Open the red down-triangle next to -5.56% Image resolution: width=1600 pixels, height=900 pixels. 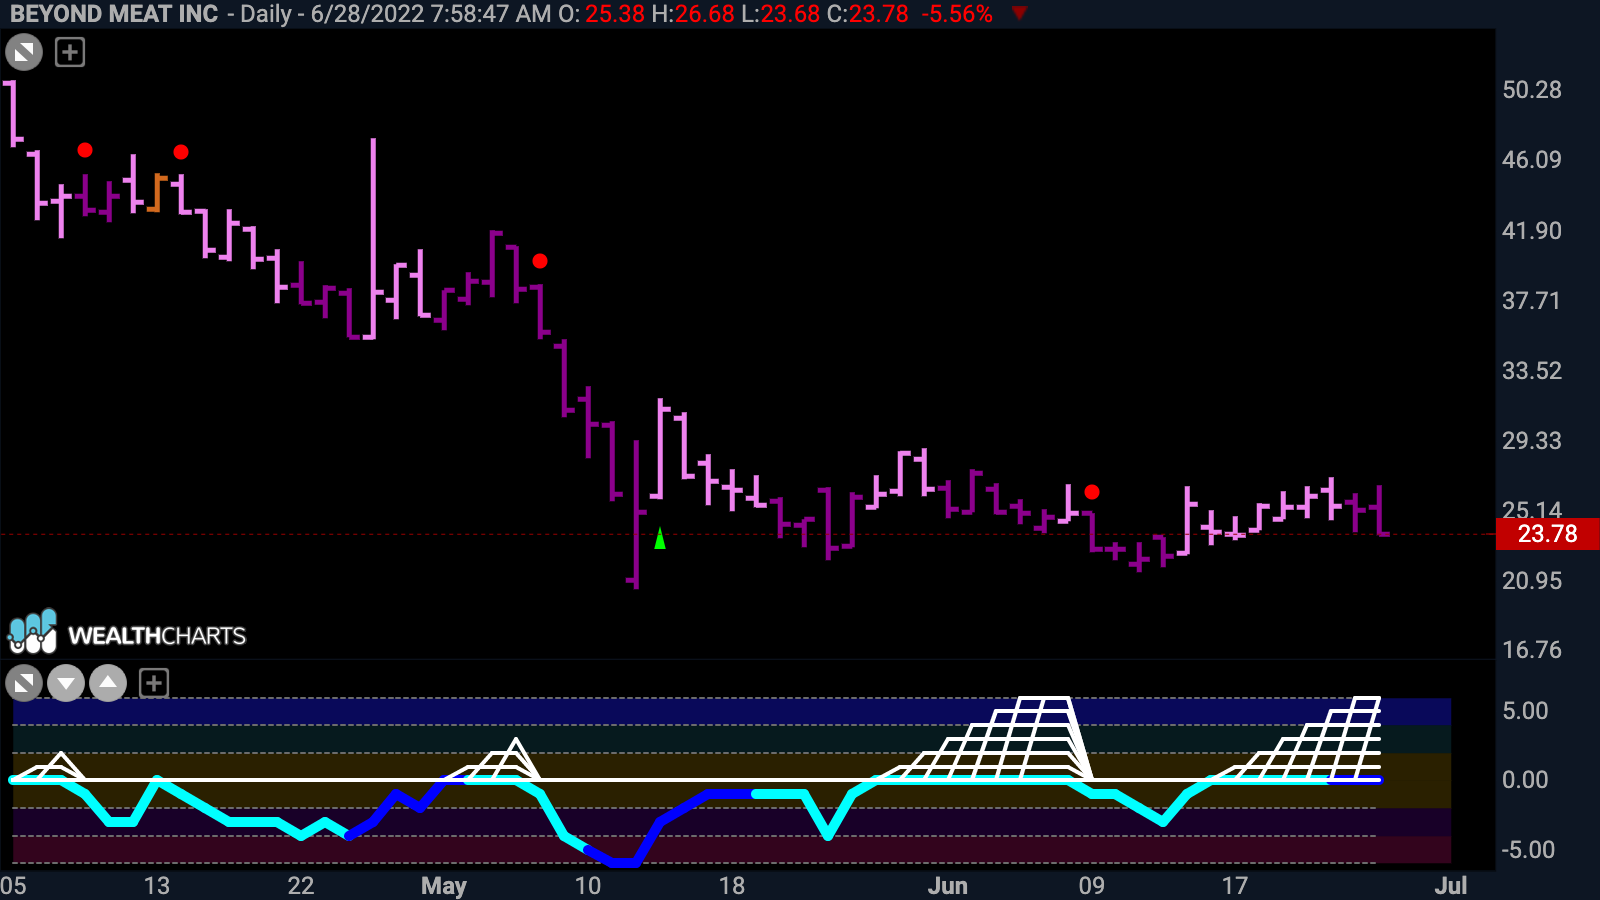(x=1019, y=13)
